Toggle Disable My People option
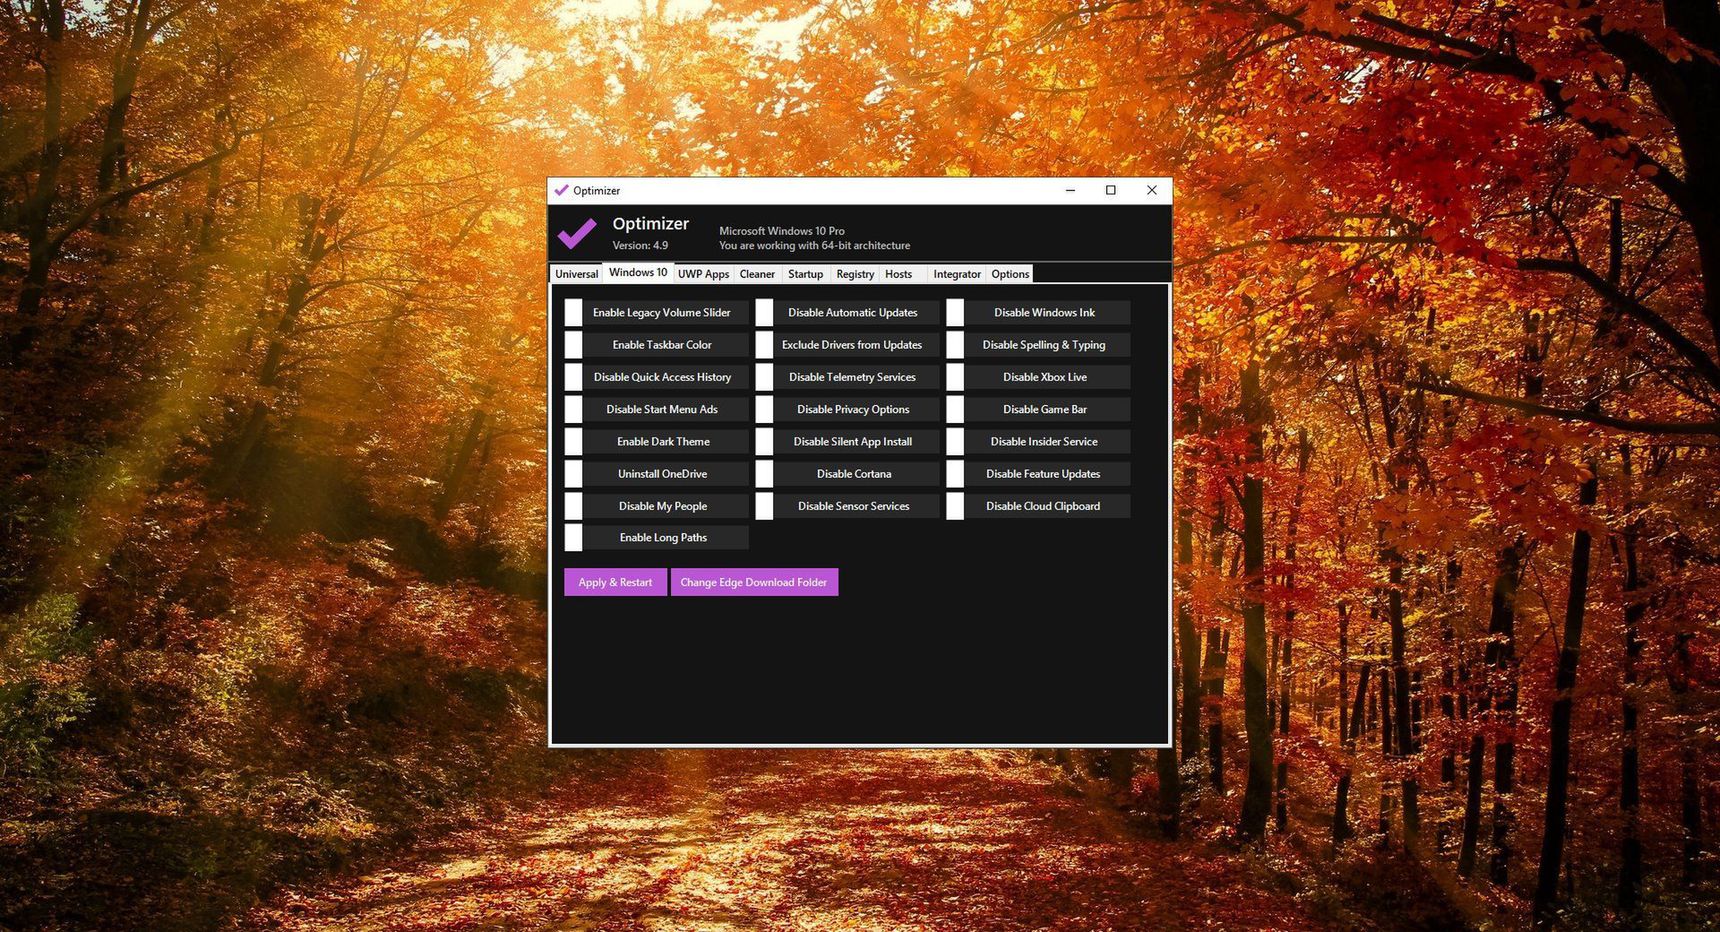 pos(656,506)
